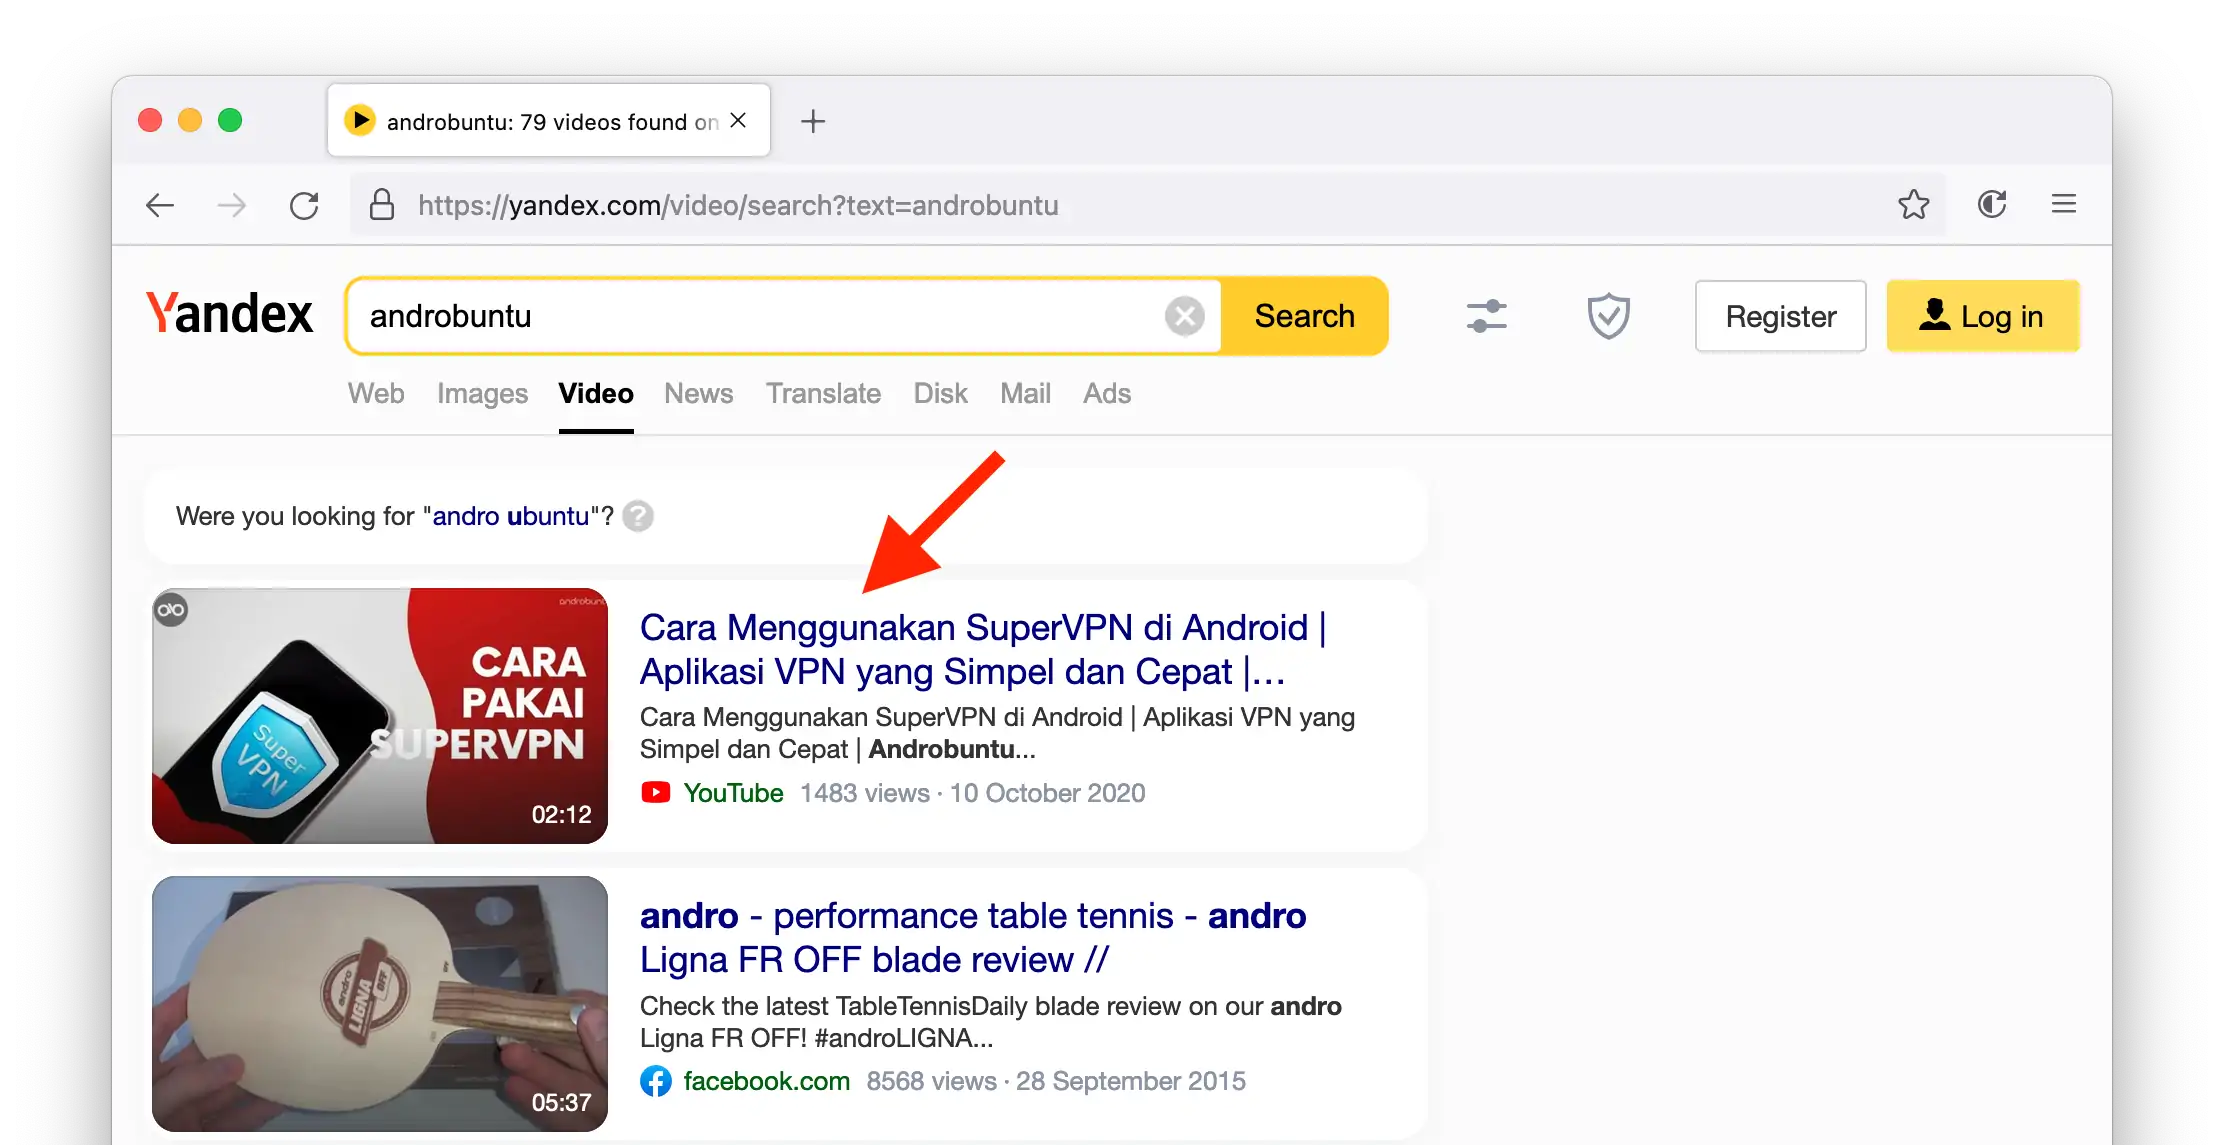Click the Log in button
Screen dimensions: 2224x1145
click(1983, 316)
